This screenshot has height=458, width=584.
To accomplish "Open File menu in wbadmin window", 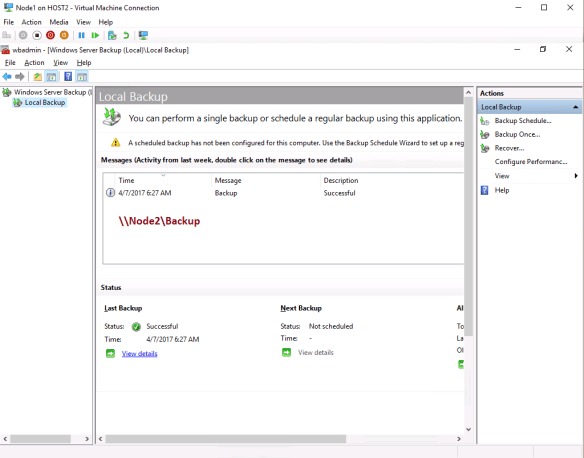I will [10, 63].
